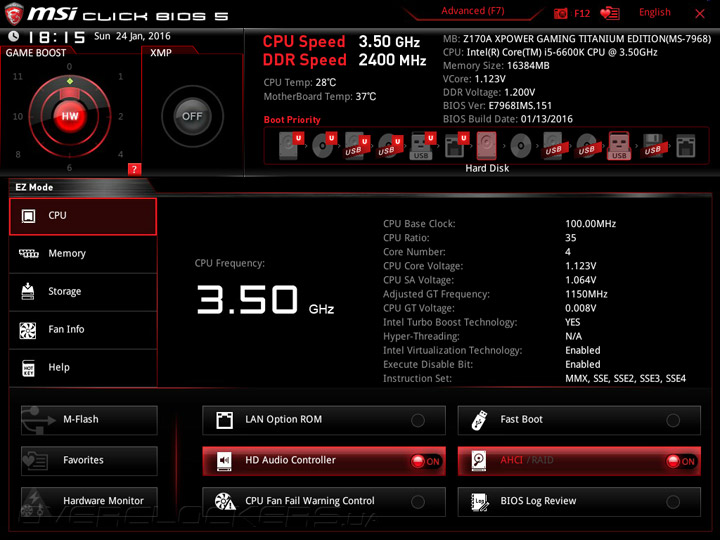
Task: Open the Hardware Monitor
Action: [x=89, y=501]
